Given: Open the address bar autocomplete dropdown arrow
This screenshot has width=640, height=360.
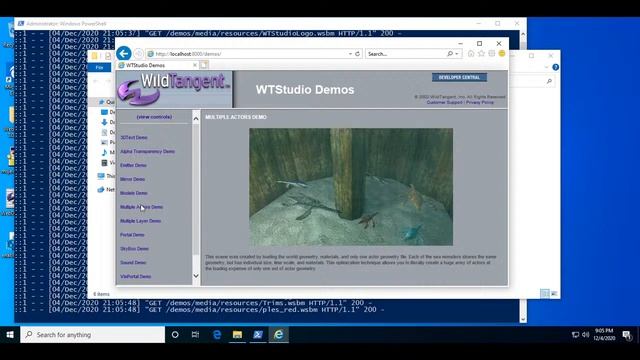Looking at the screenshot, I should [x=350, y=54].
